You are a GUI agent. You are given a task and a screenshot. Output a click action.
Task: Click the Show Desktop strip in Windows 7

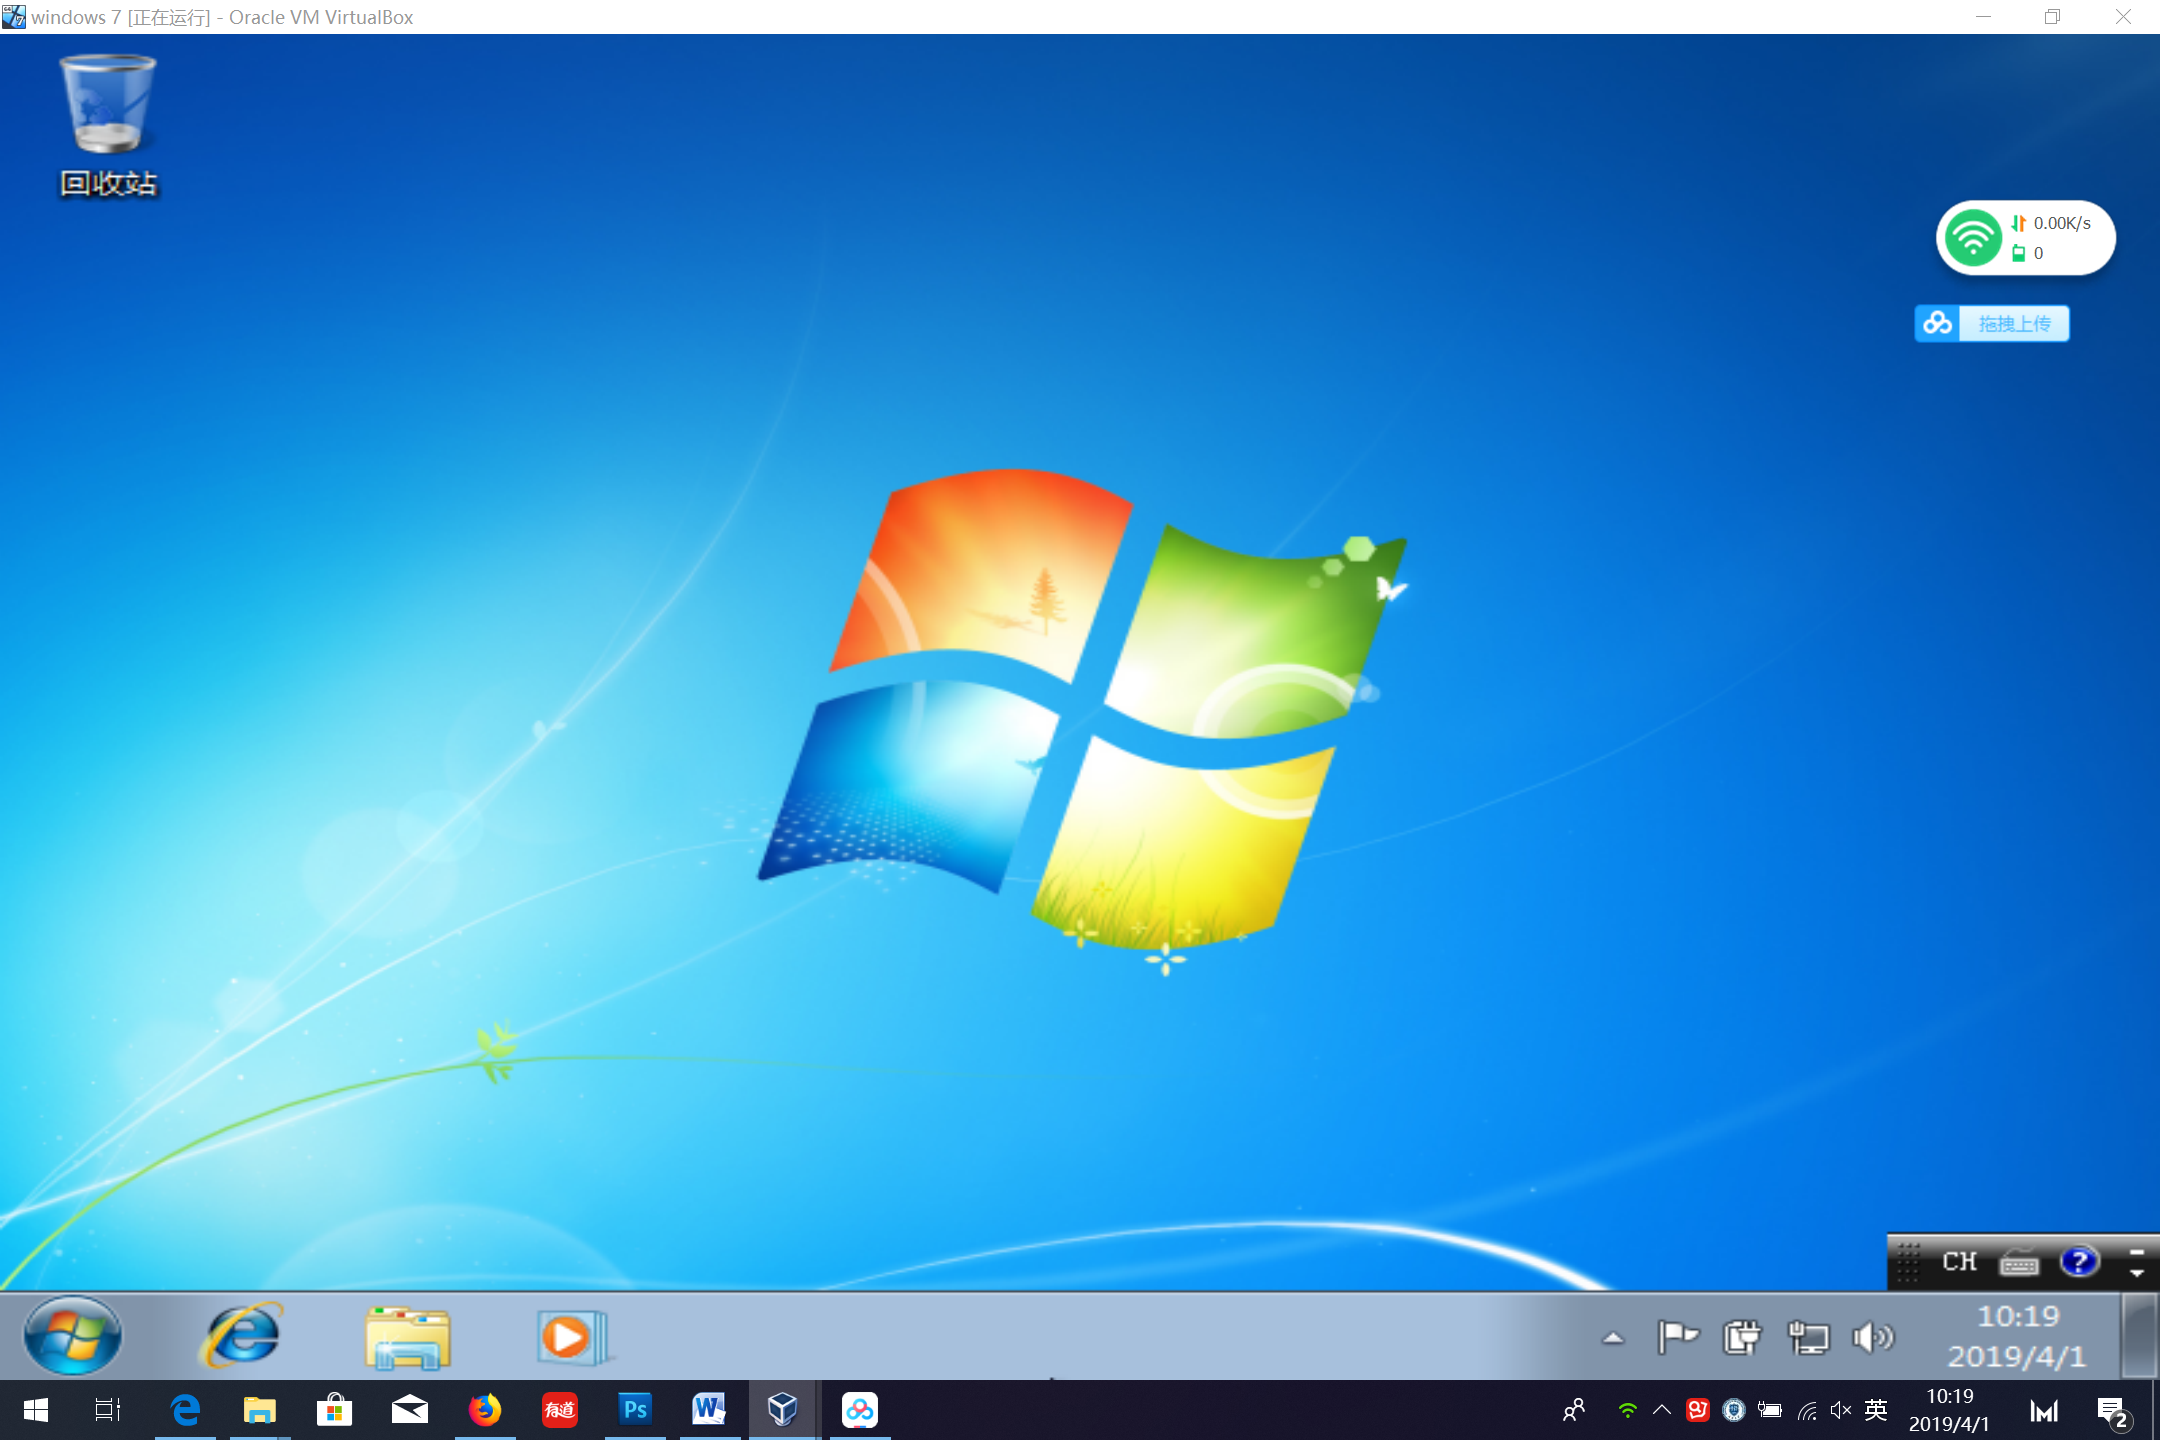point(2138,1336)
